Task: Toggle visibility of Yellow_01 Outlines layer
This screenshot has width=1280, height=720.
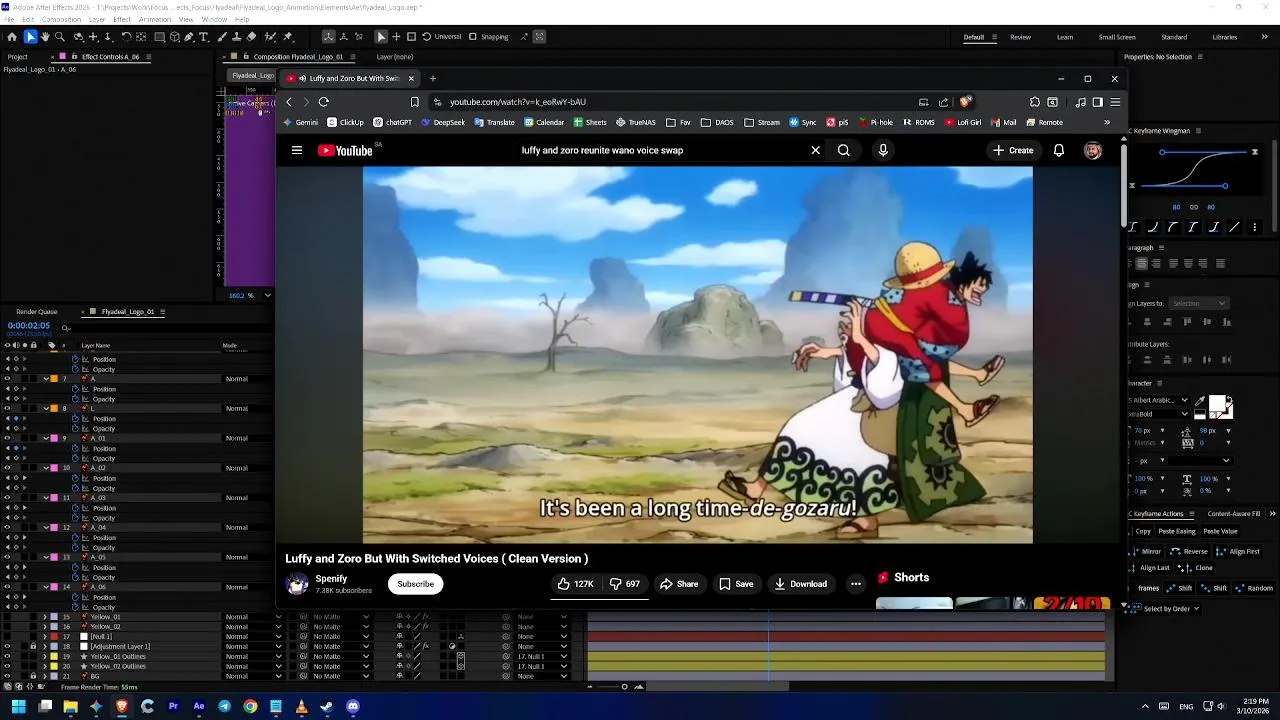Action: pos(7,656)
